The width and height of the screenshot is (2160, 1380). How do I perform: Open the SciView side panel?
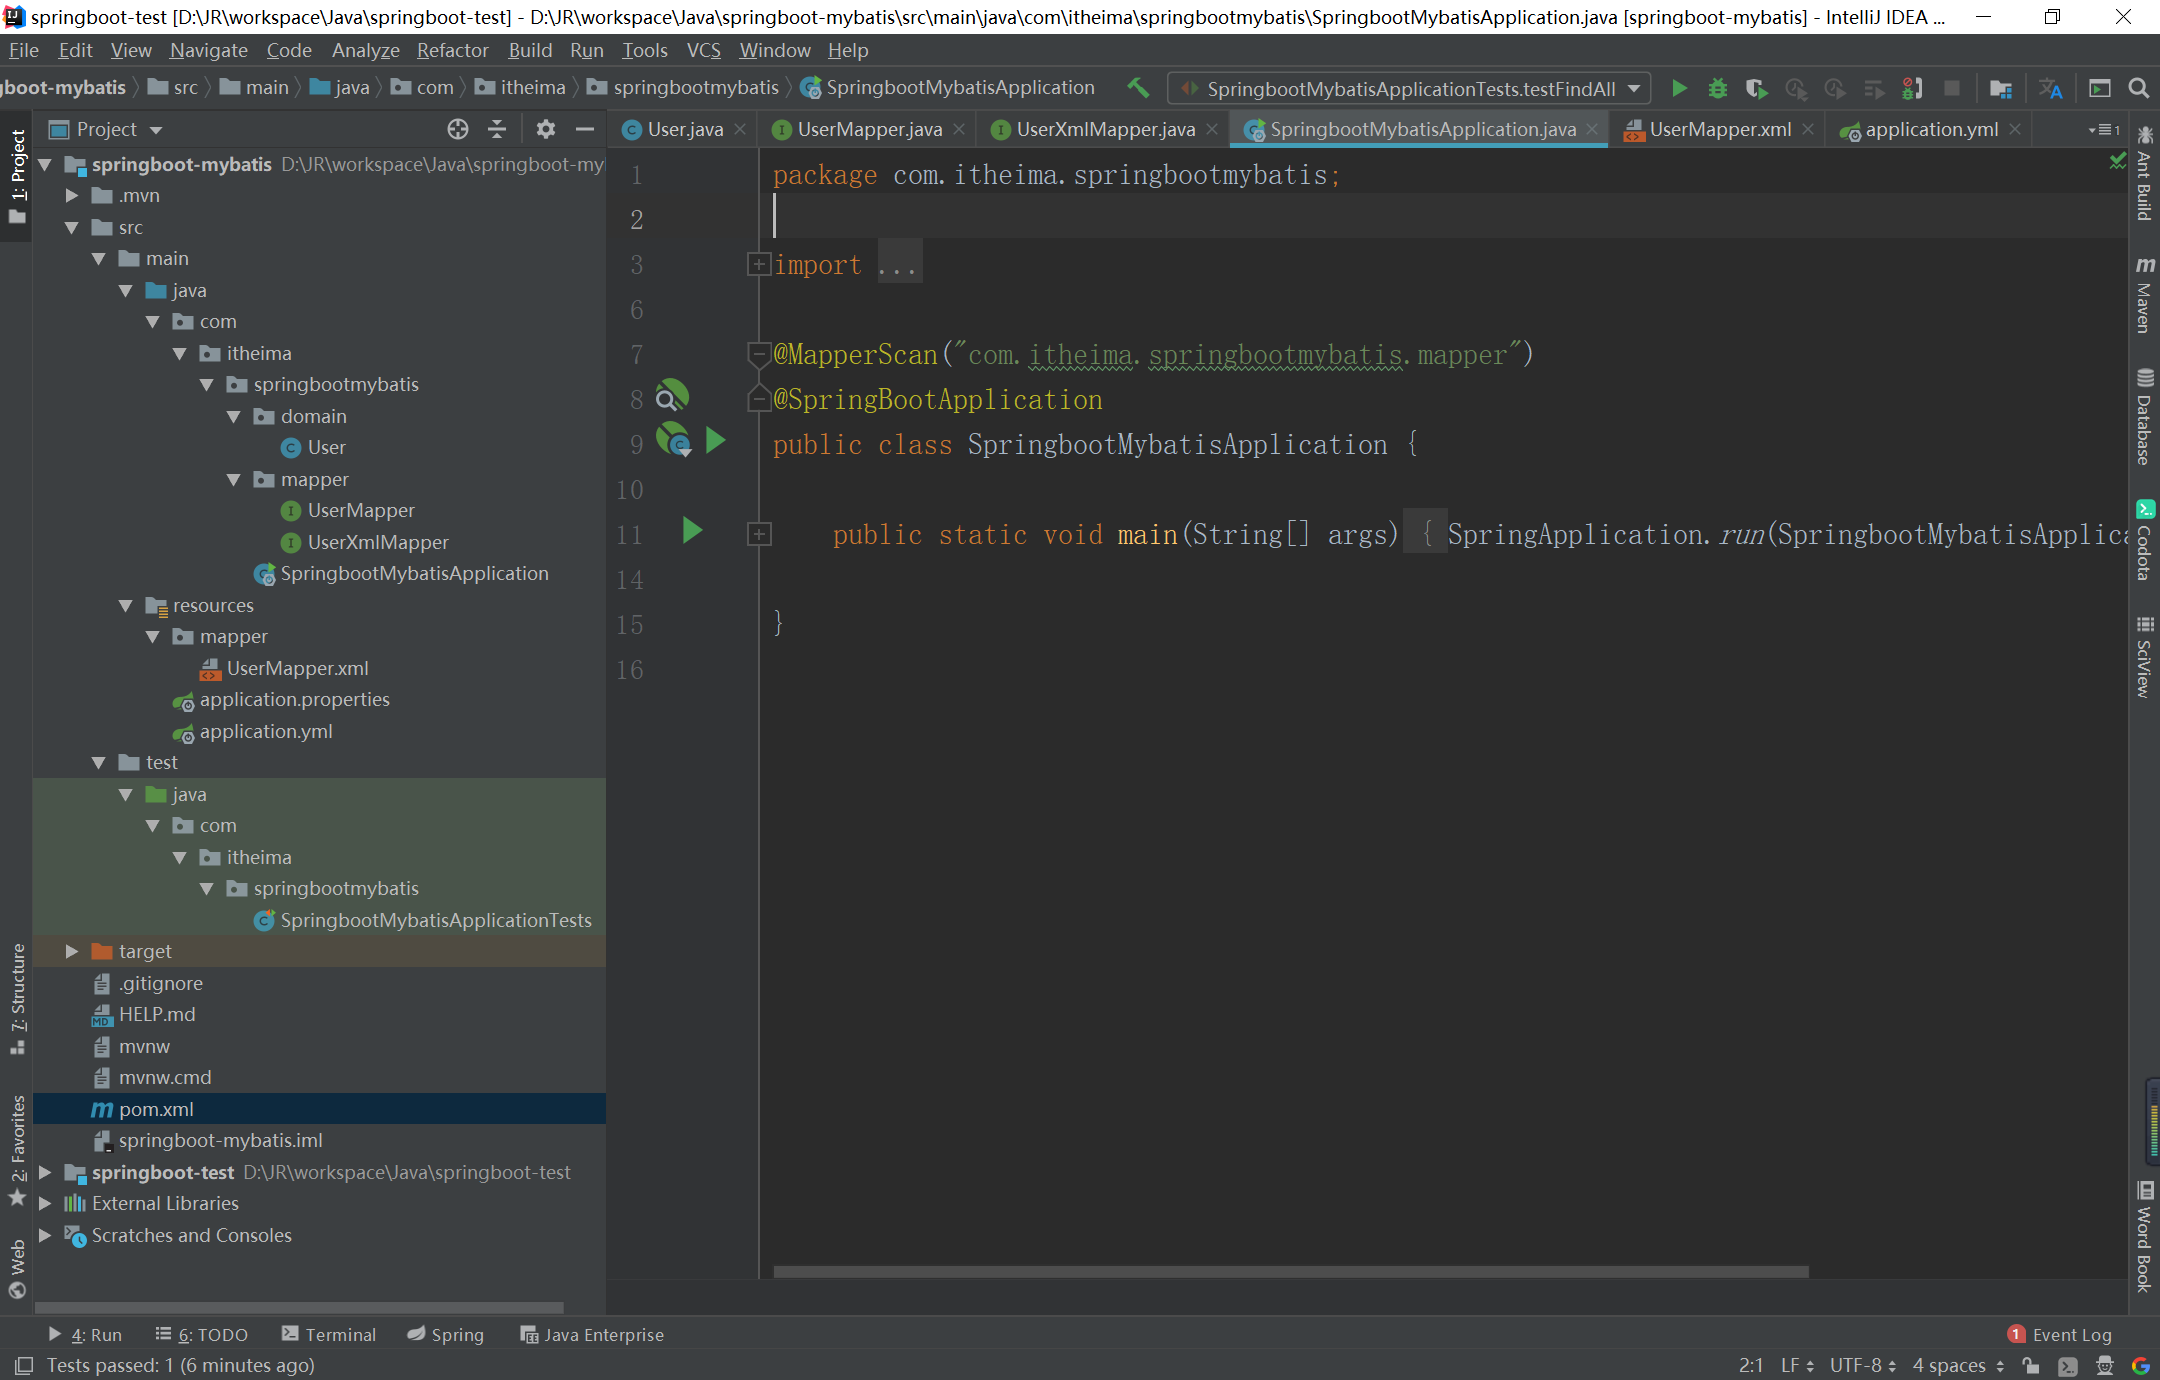2144,656
